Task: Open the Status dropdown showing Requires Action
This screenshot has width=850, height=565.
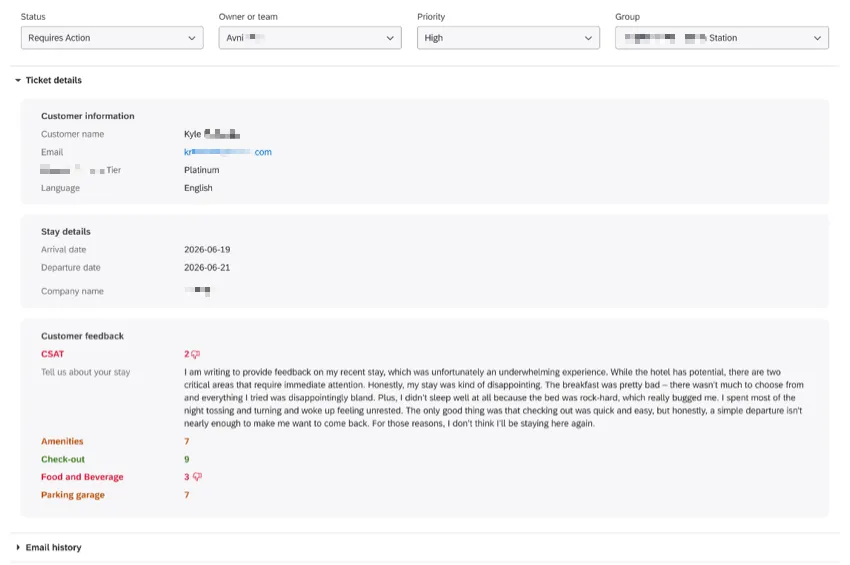Action: click(x=112, y=38)
